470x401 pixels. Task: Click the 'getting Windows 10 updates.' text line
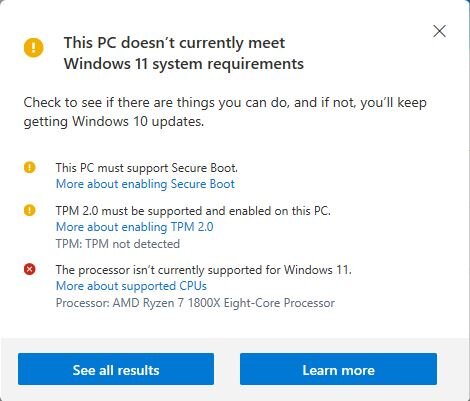point(114,122)
